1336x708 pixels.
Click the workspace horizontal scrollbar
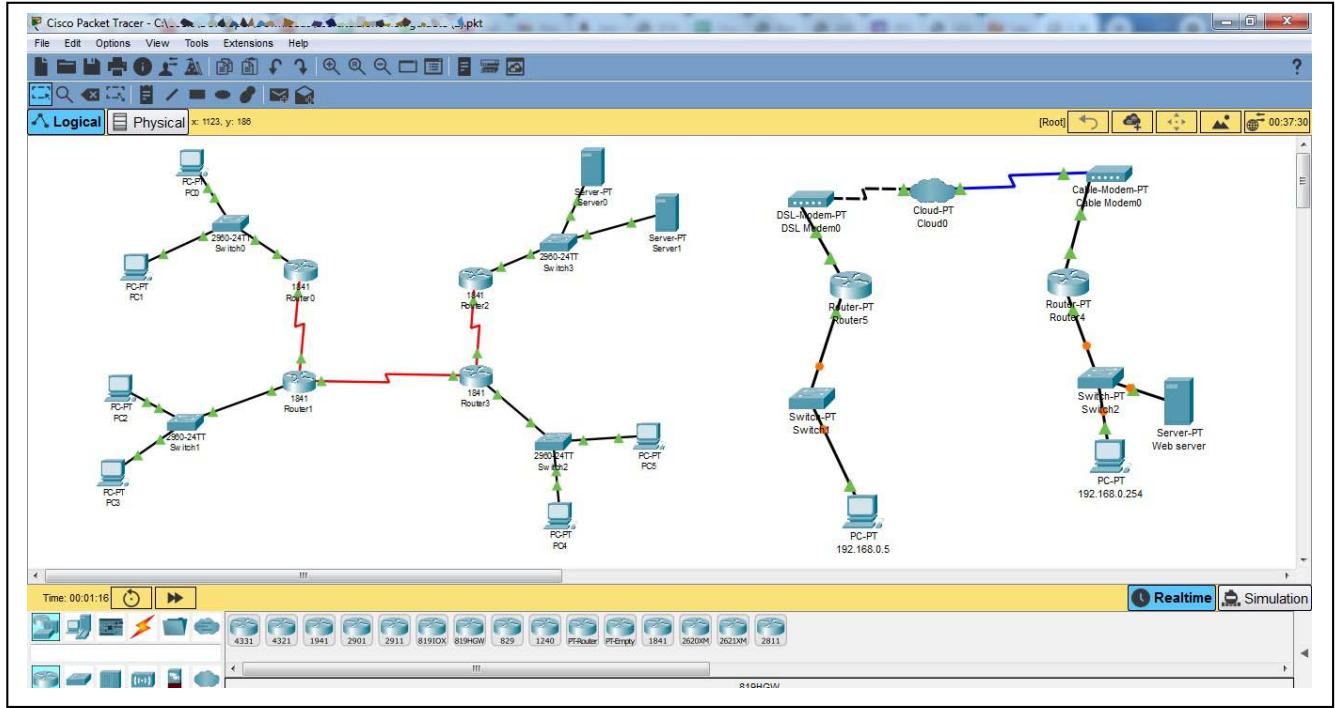(x=303, y=576)
